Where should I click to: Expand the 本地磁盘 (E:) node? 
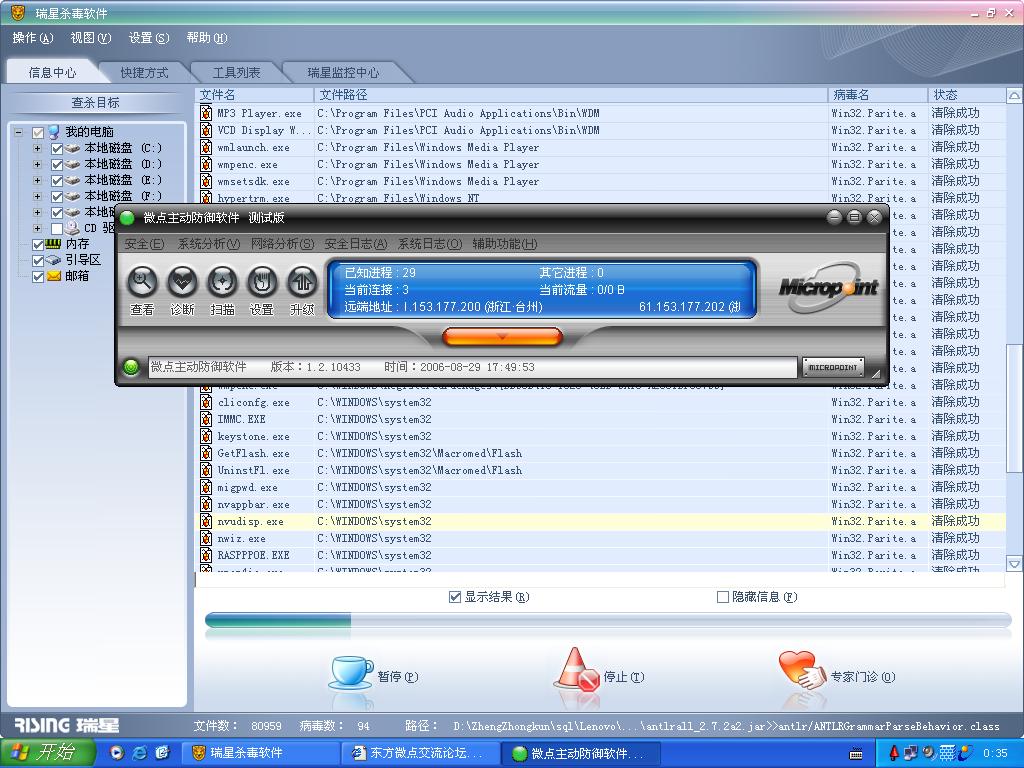(37, 180)
